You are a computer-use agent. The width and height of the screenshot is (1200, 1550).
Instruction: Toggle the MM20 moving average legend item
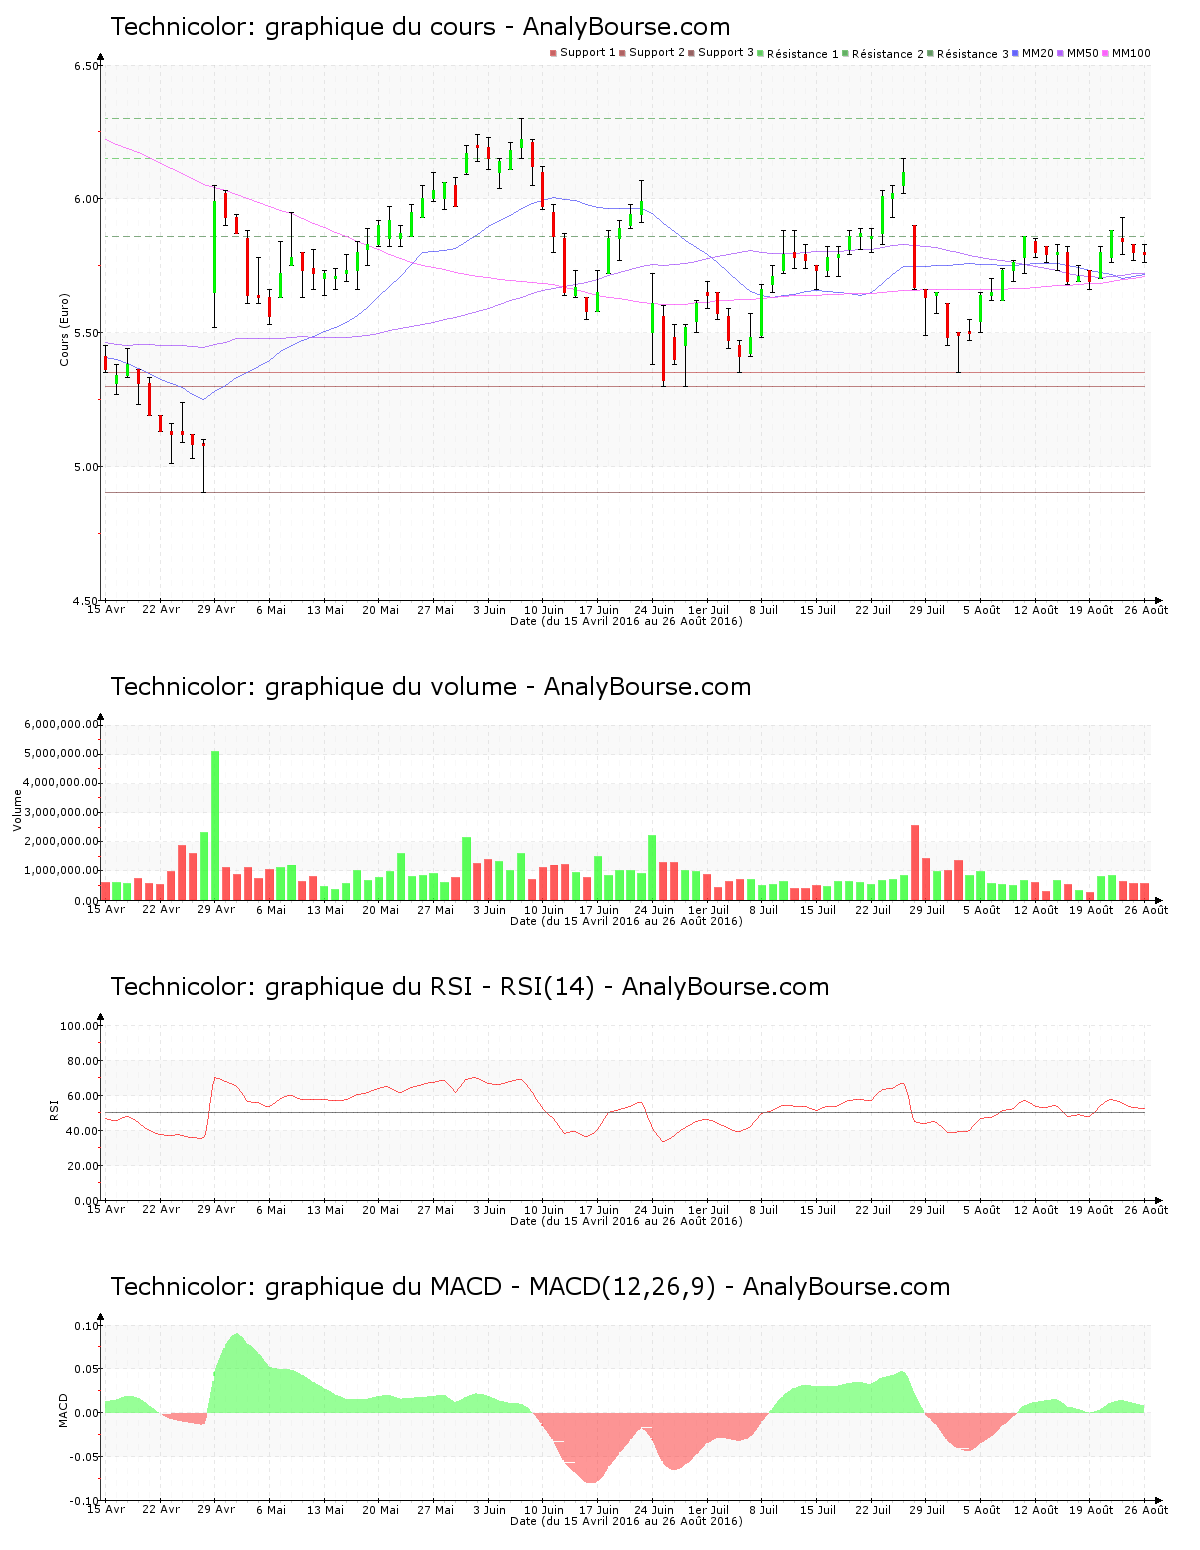[1037, 53]
